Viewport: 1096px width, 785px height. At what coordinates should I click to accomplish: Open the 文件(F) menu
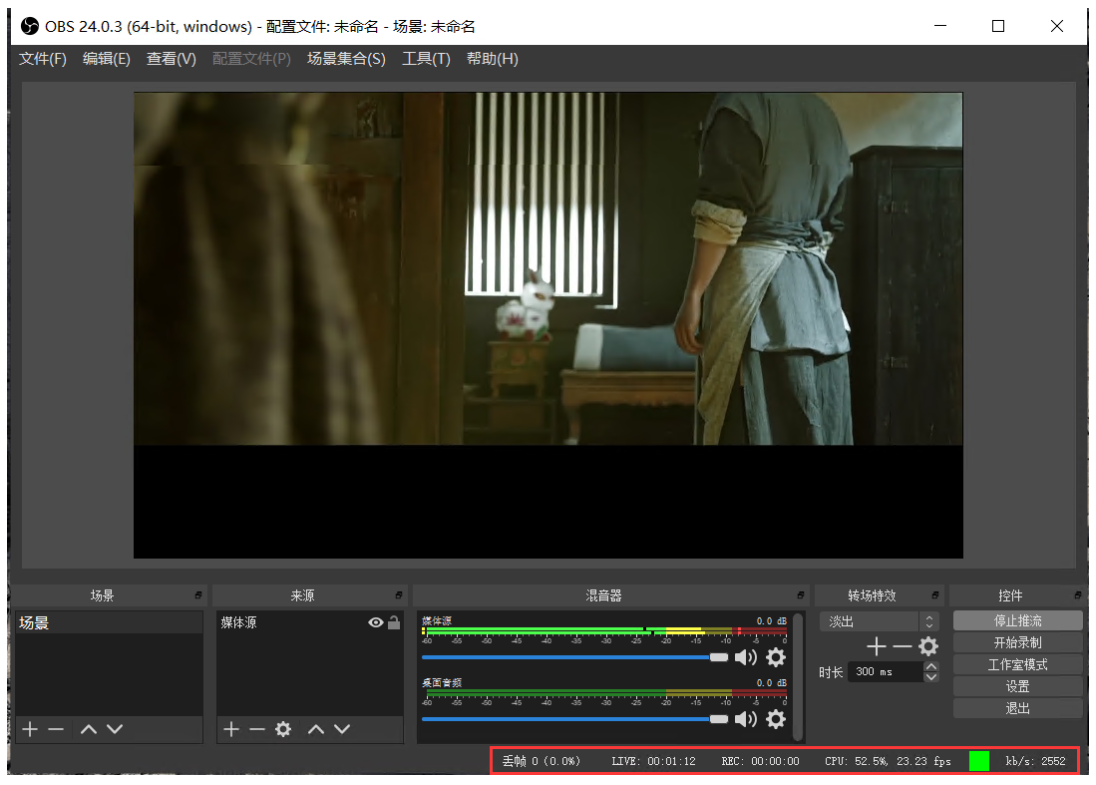(43, 59)
